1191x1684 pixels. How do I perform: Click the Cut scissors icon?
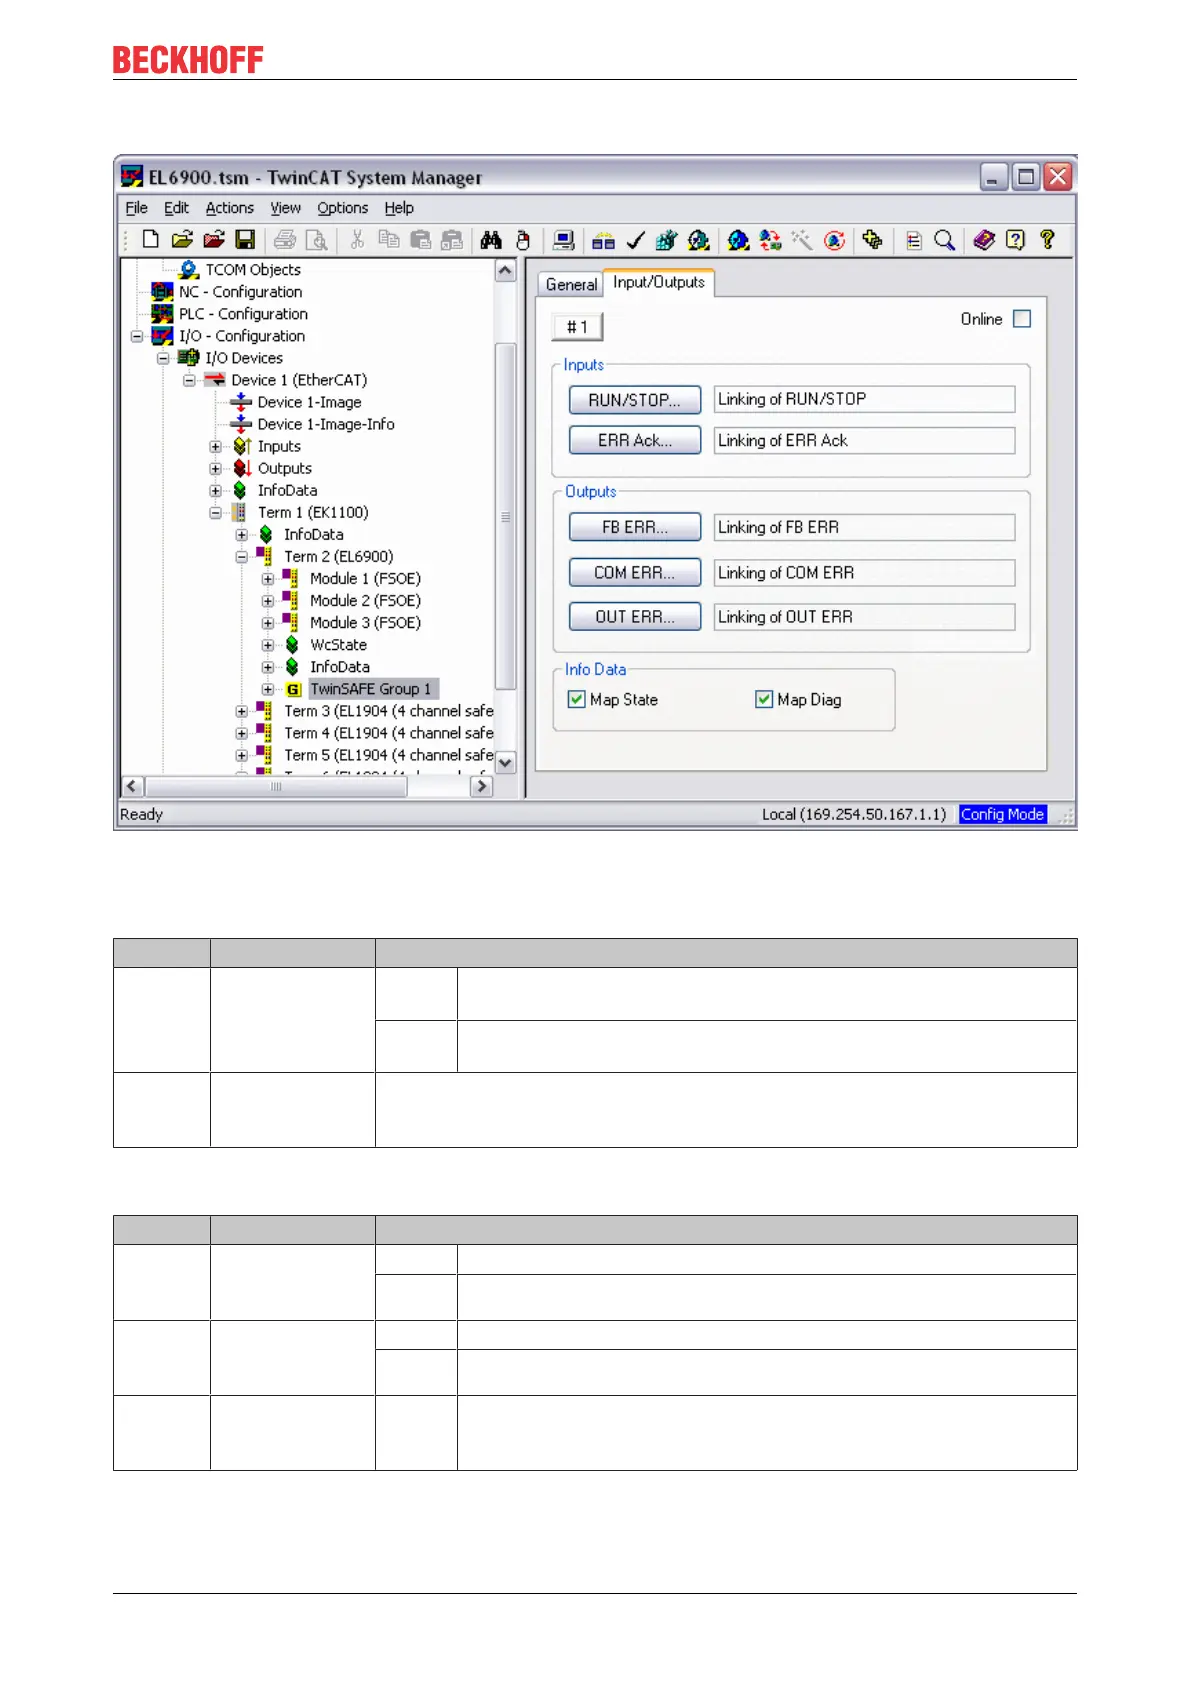(357, 239)
